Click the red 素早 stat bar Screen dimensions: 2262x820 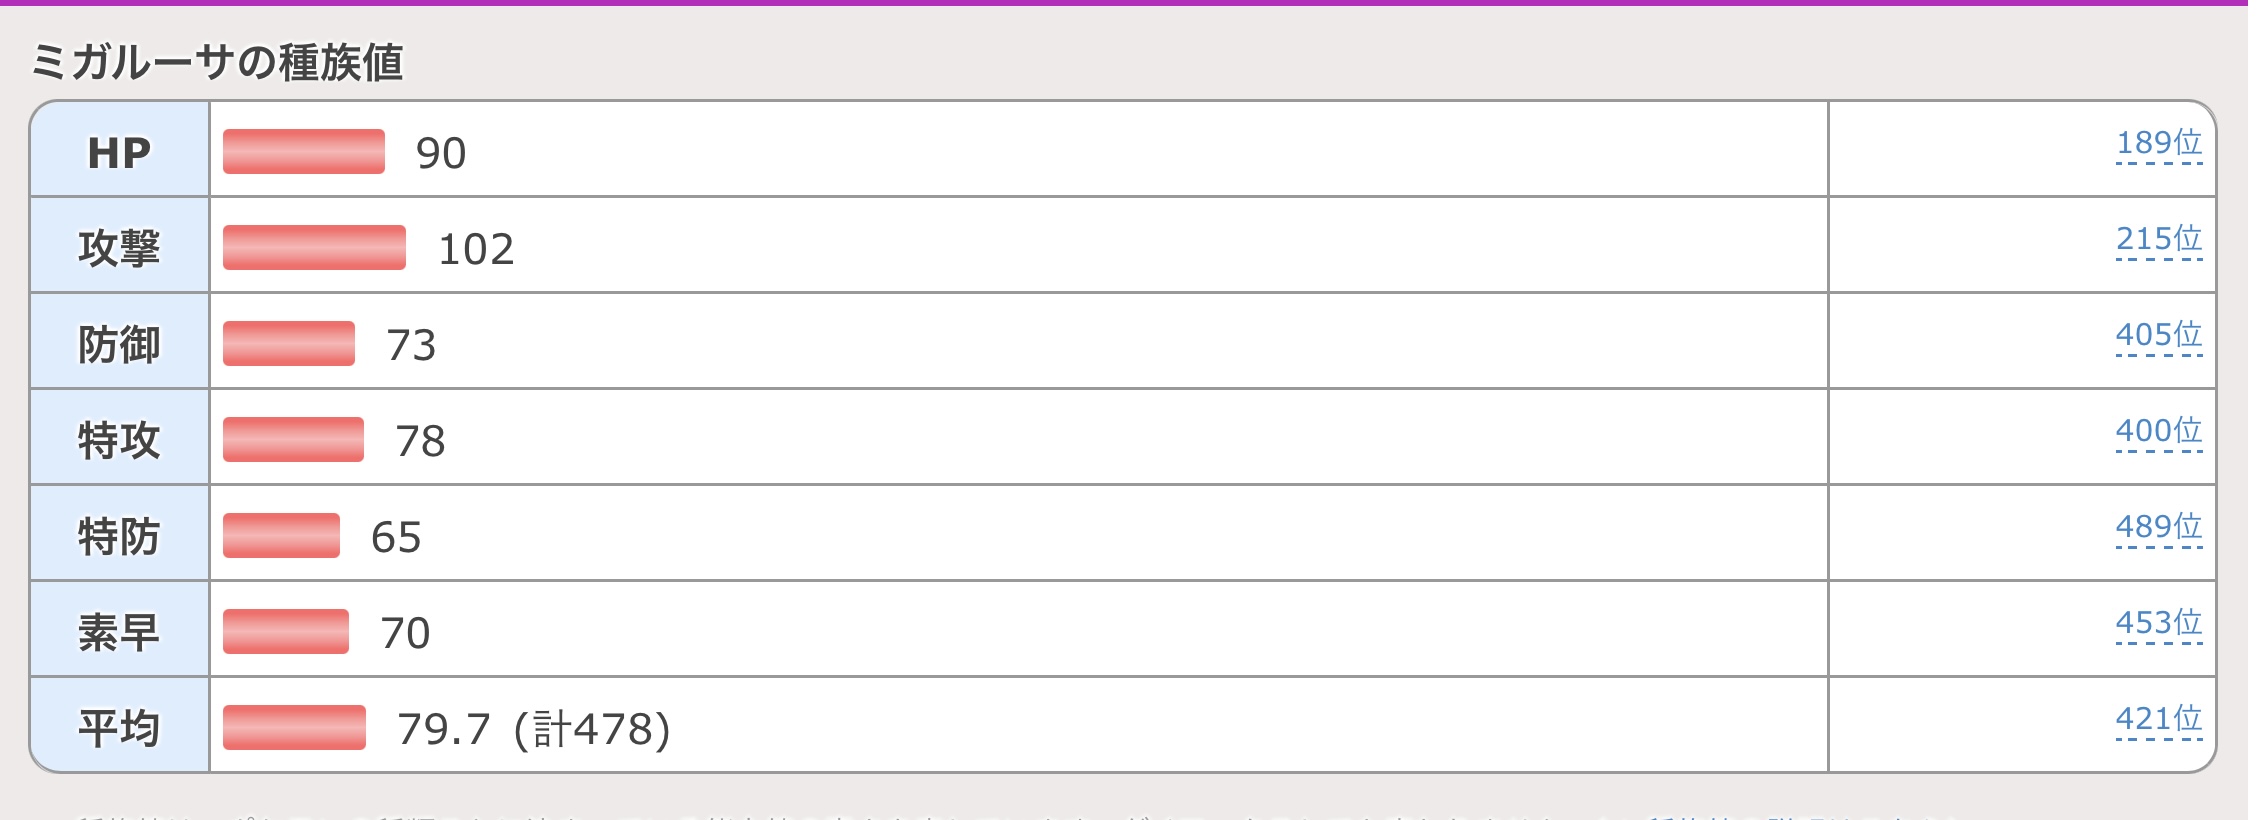285,632
